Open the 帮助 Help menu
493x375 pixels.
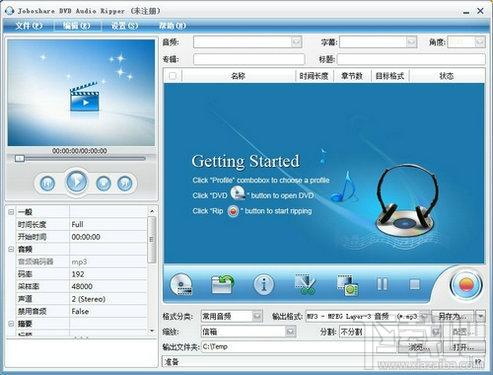point(172,26)
